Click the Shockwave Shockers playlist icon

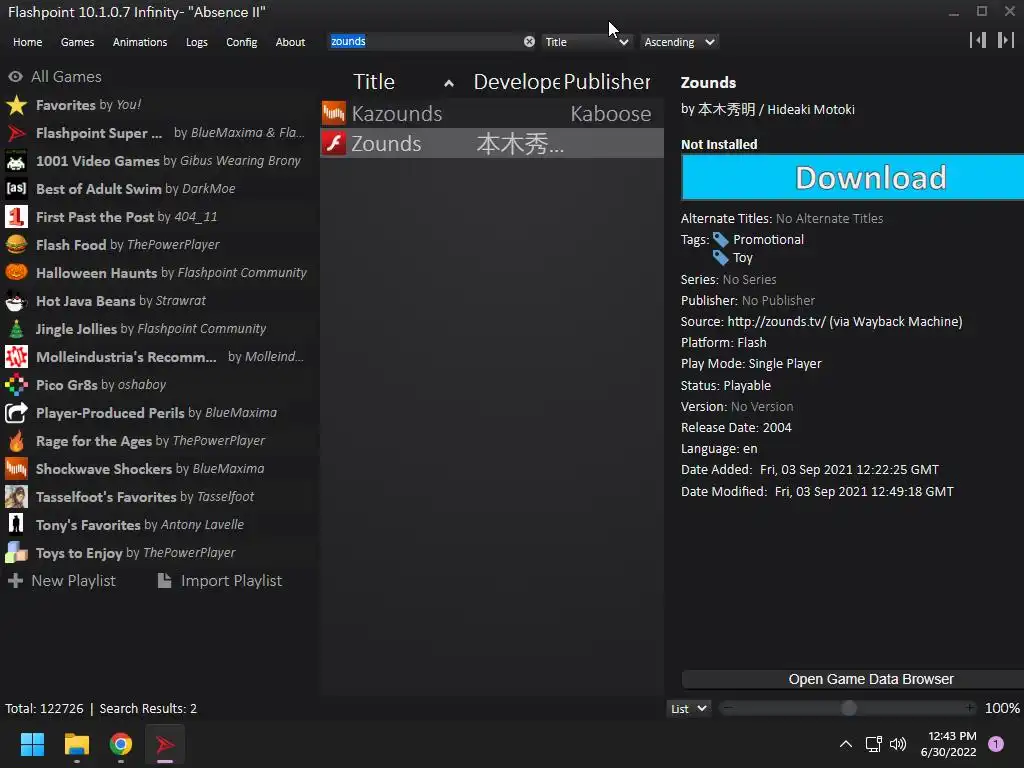tap(16, 469)
